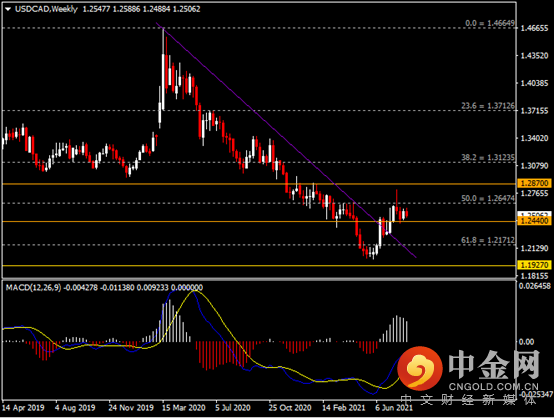Click the 50.0 = 1.26474 Fibonacci label
Screen dimensions: 554x418
(488, 198)
